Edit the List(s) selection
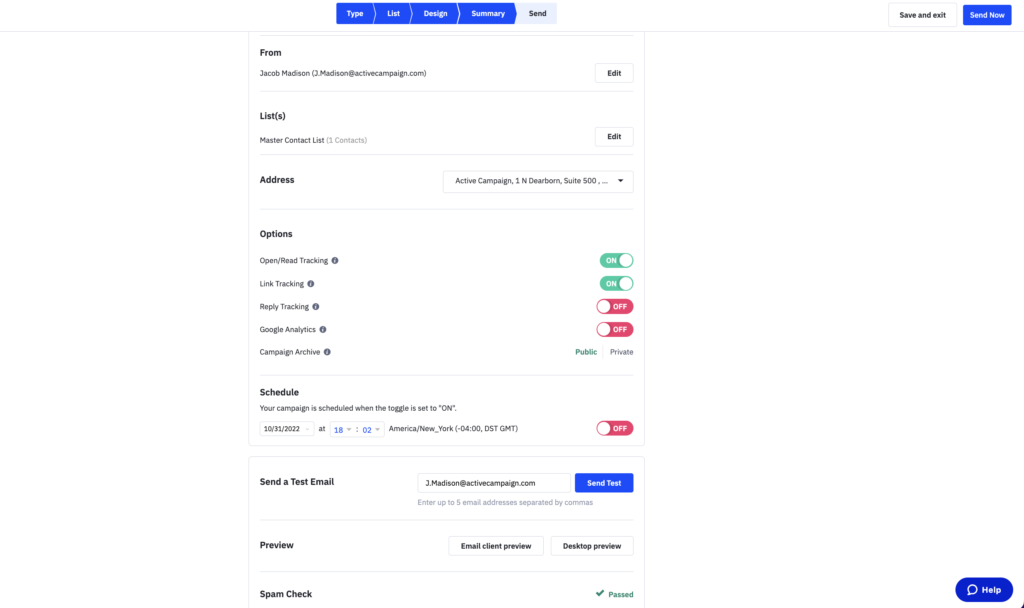 pos(614,136)
